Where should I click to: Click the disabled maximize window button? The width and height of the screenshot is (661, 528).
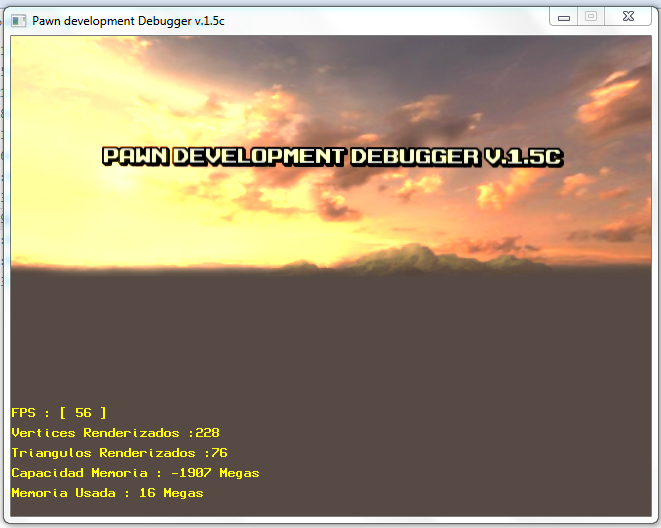coord(591,17)
